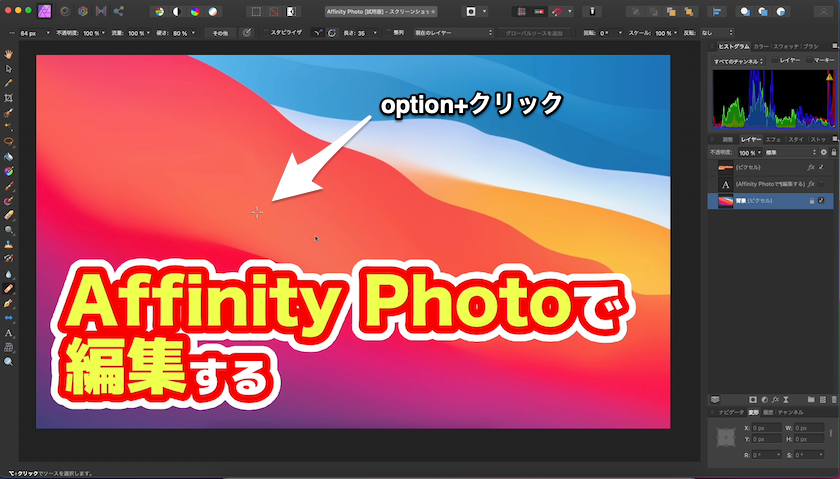The height and width of the screenshot is (479, 840).
Task: Open layer cog settings in Layers panel
Action: (x=824, y=153)
